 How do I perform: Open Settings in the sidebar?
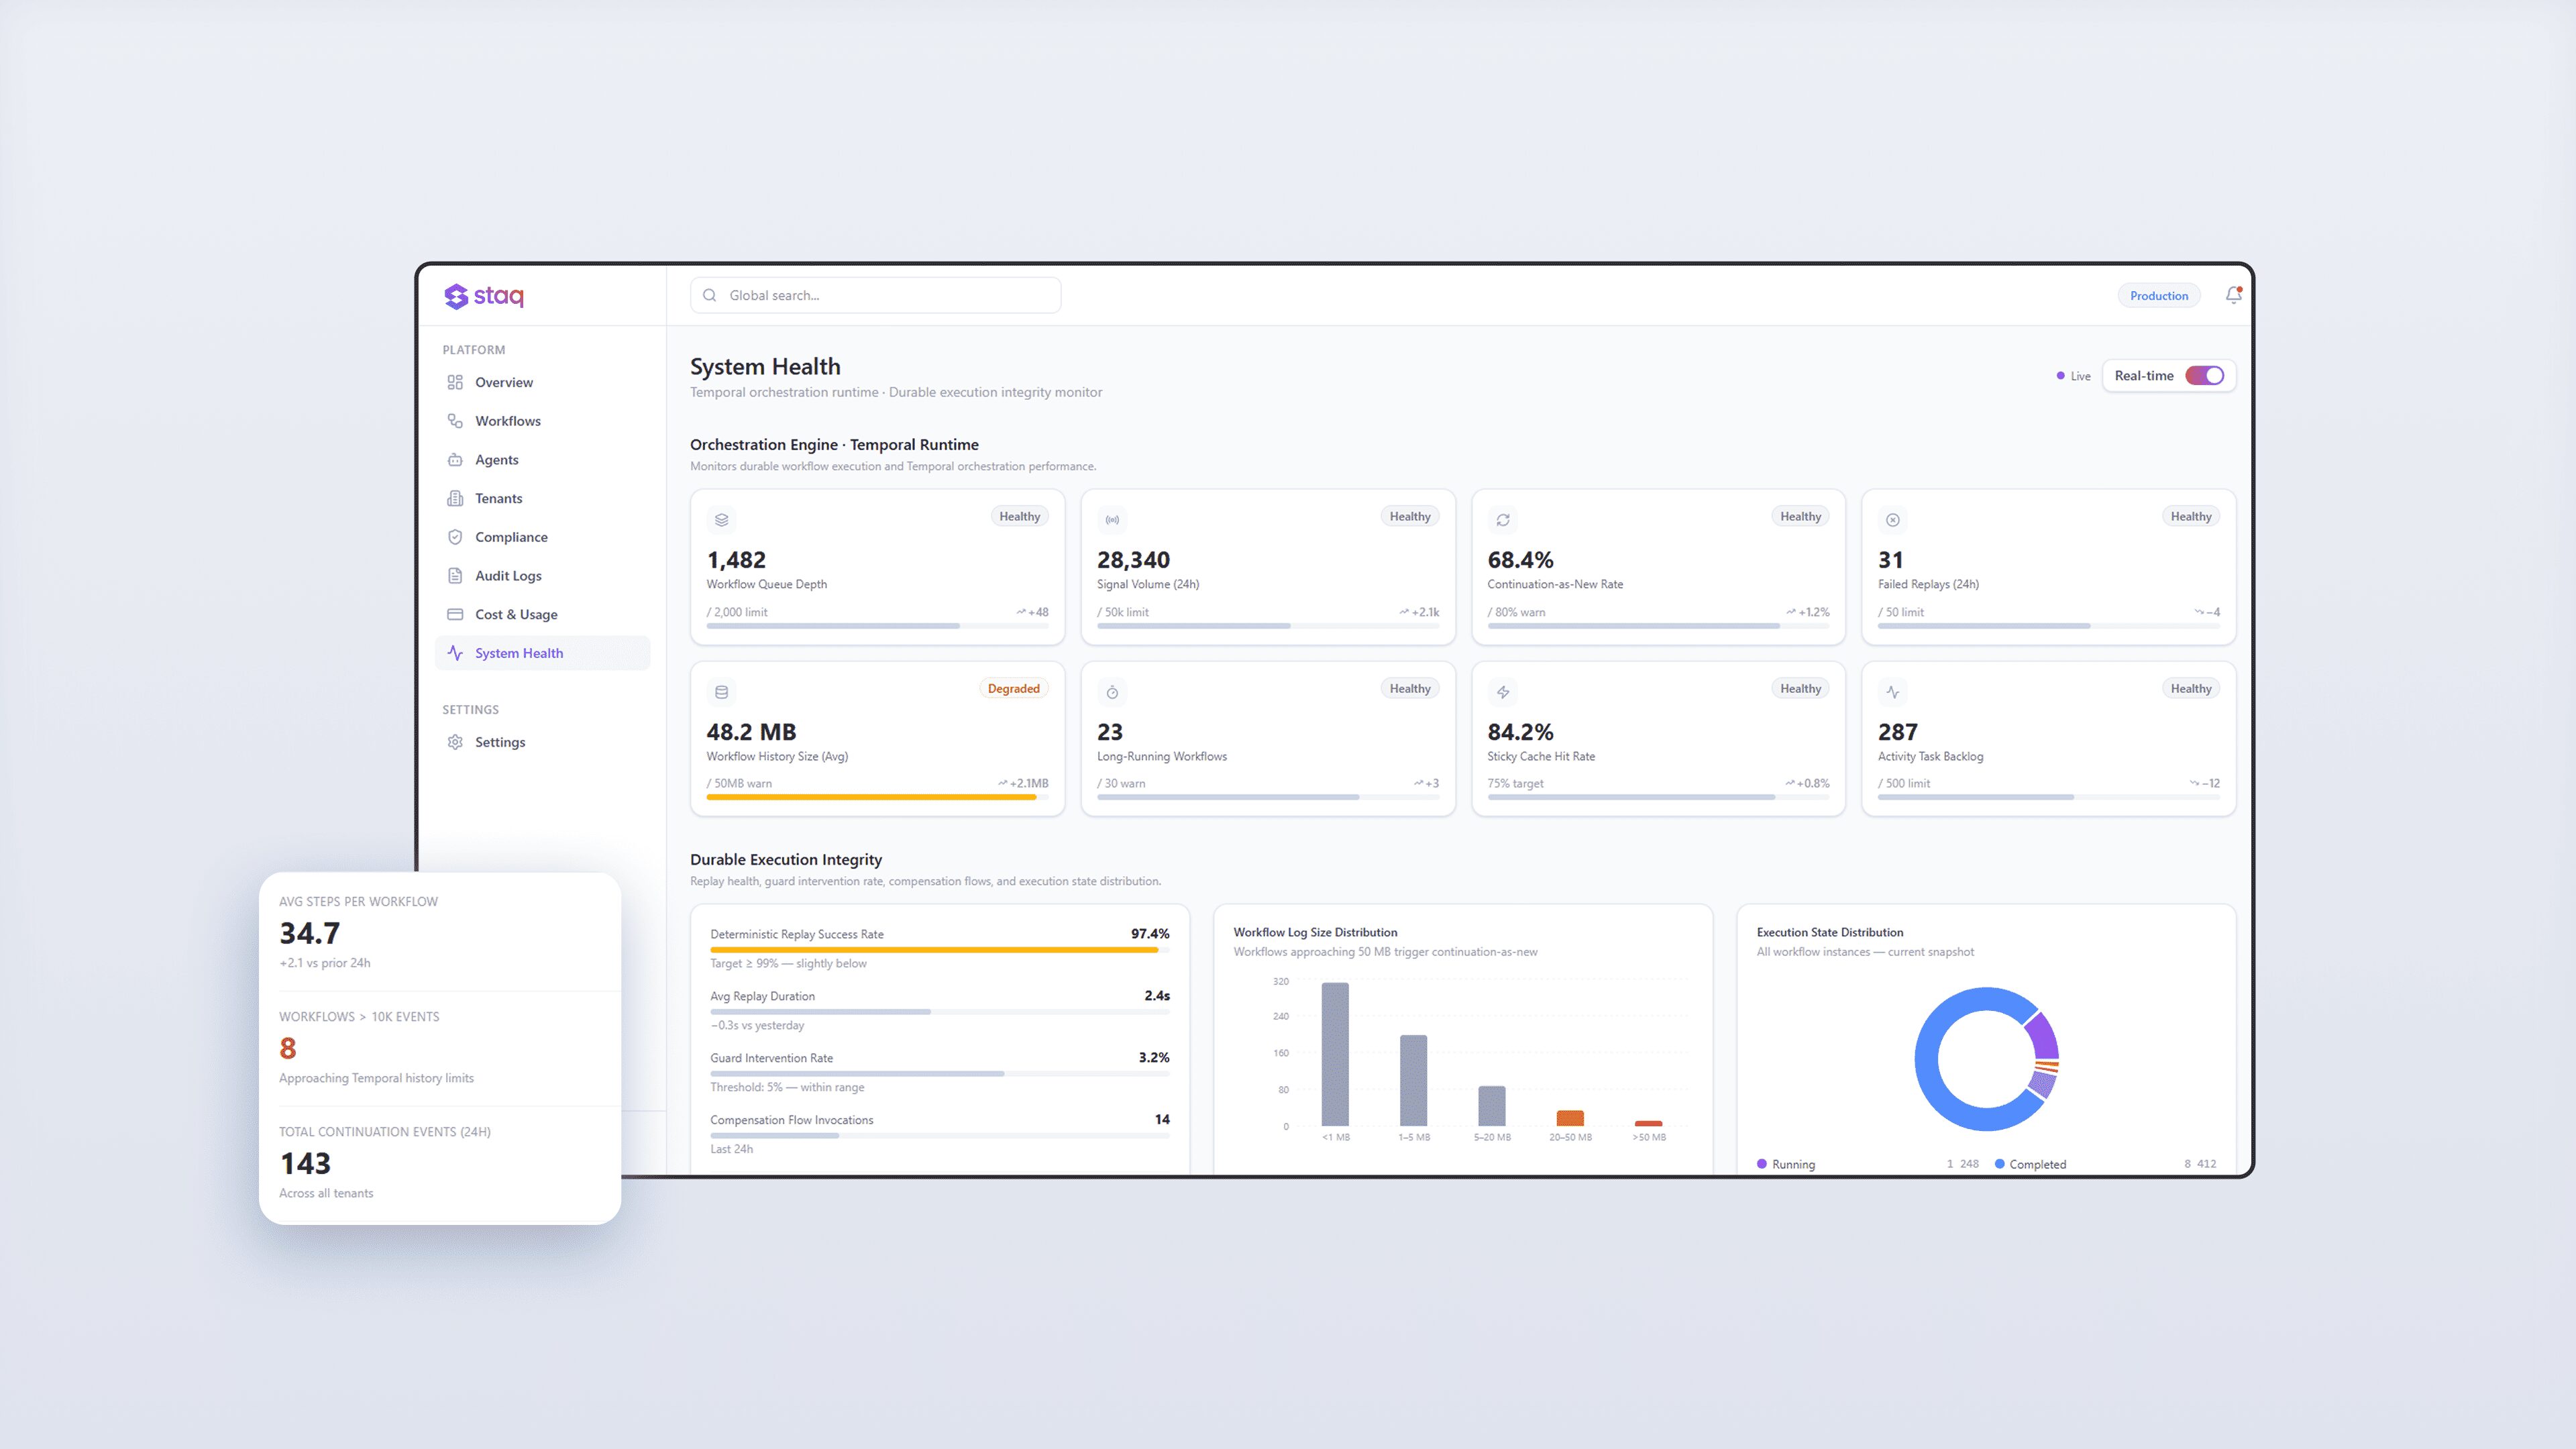(x=499, y=742)
